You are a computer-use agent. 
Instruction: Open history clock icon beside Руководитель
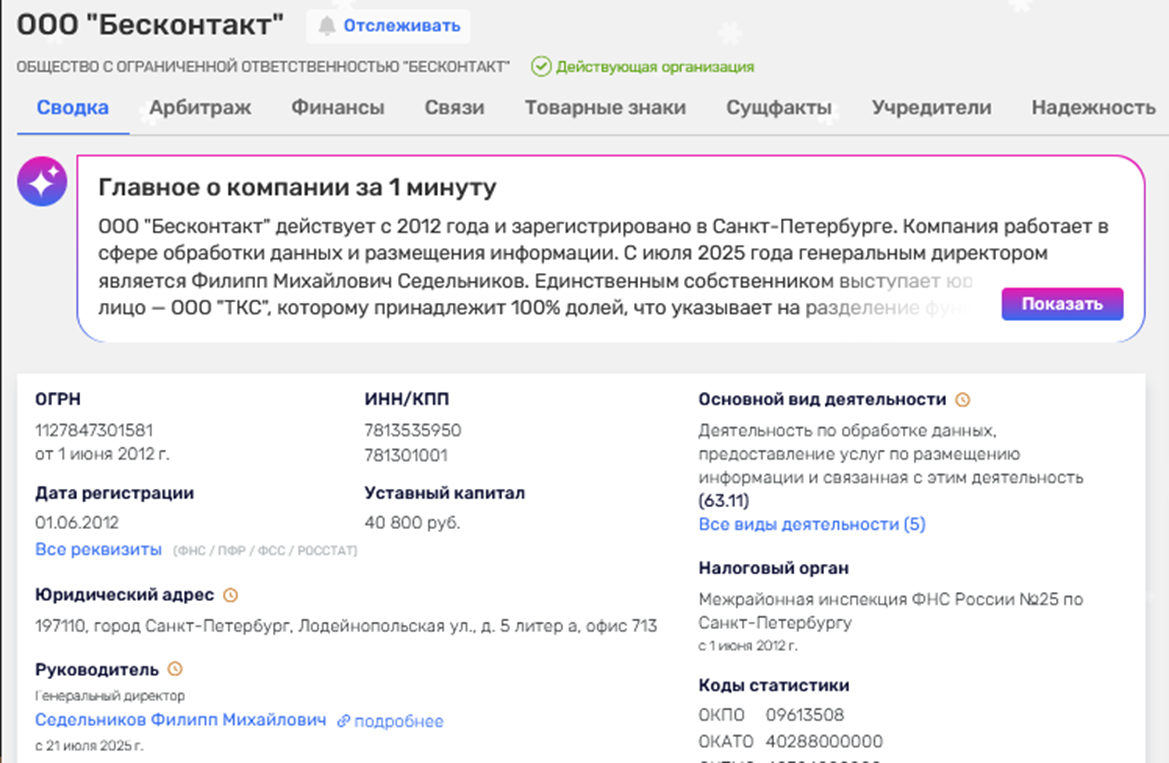[175, 669]
